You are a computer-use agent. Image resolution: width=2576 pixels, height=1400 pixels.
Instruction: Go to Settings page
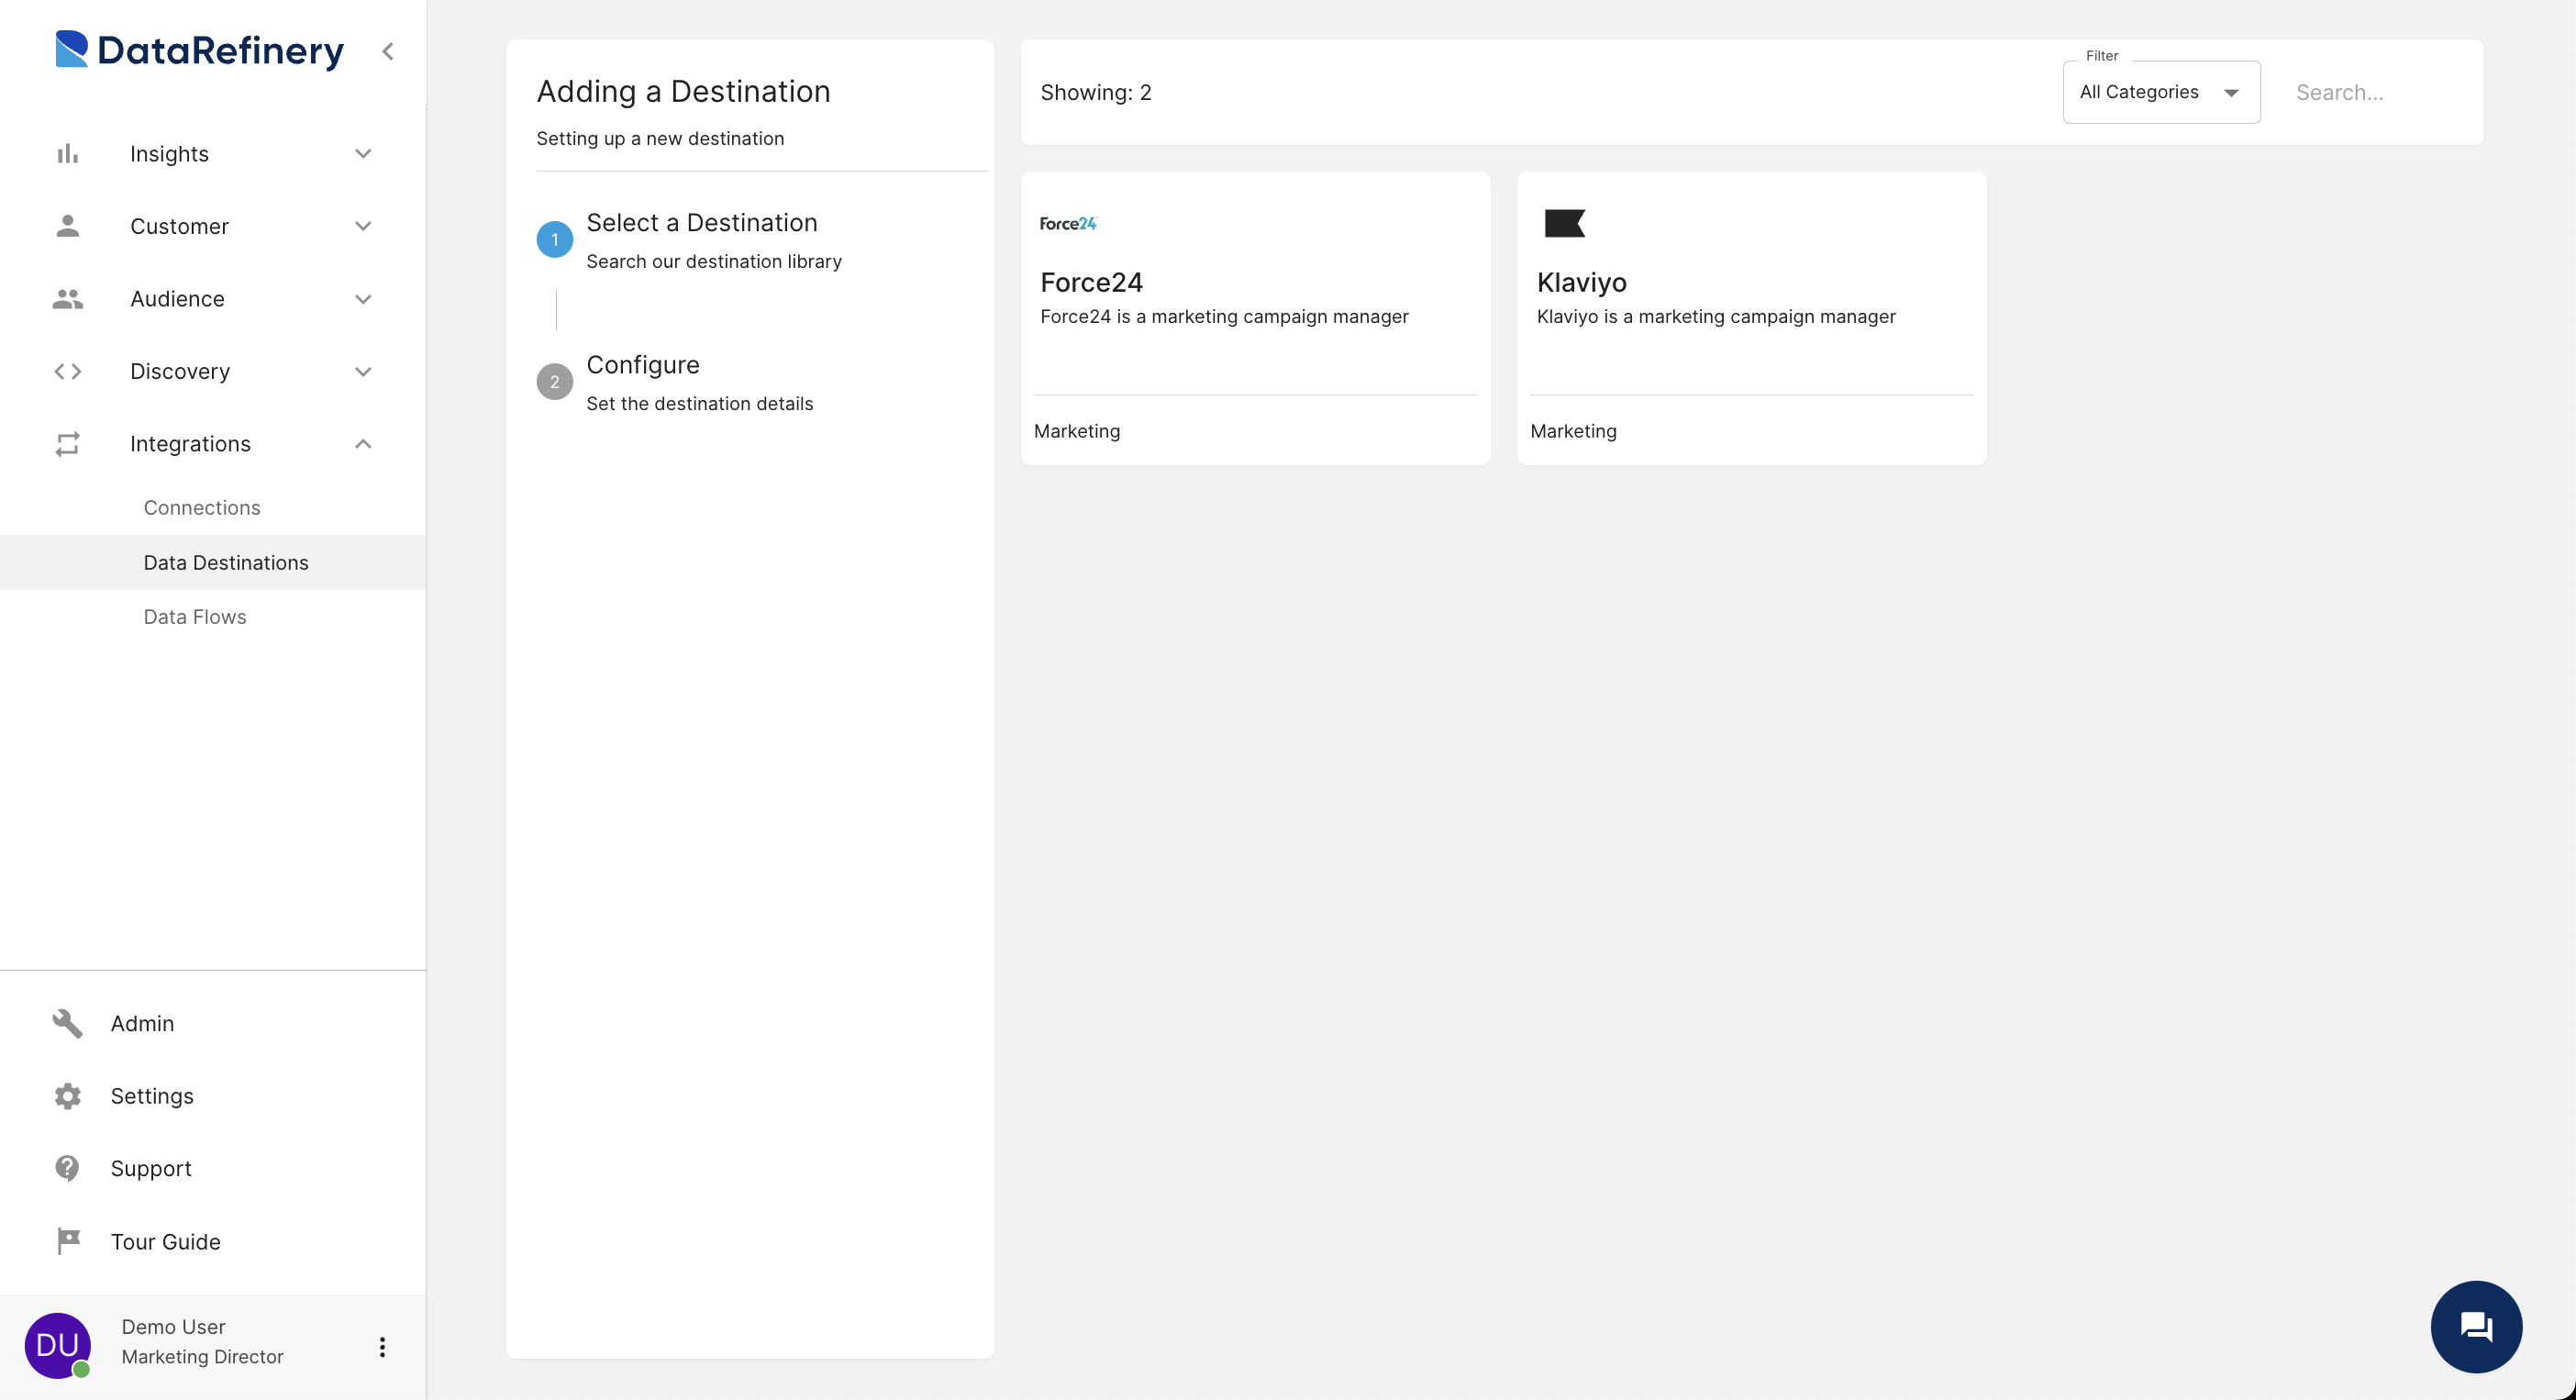(x=152, y=1096)
